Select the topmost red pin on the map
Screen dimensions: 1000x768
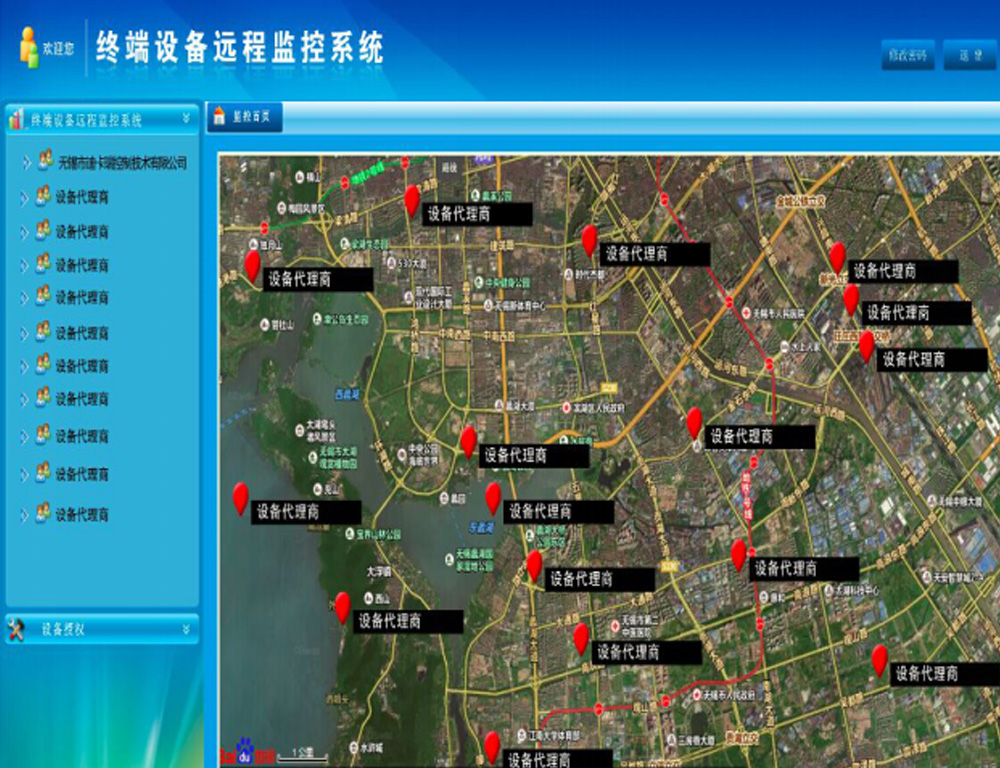click(x=411, y=199)
